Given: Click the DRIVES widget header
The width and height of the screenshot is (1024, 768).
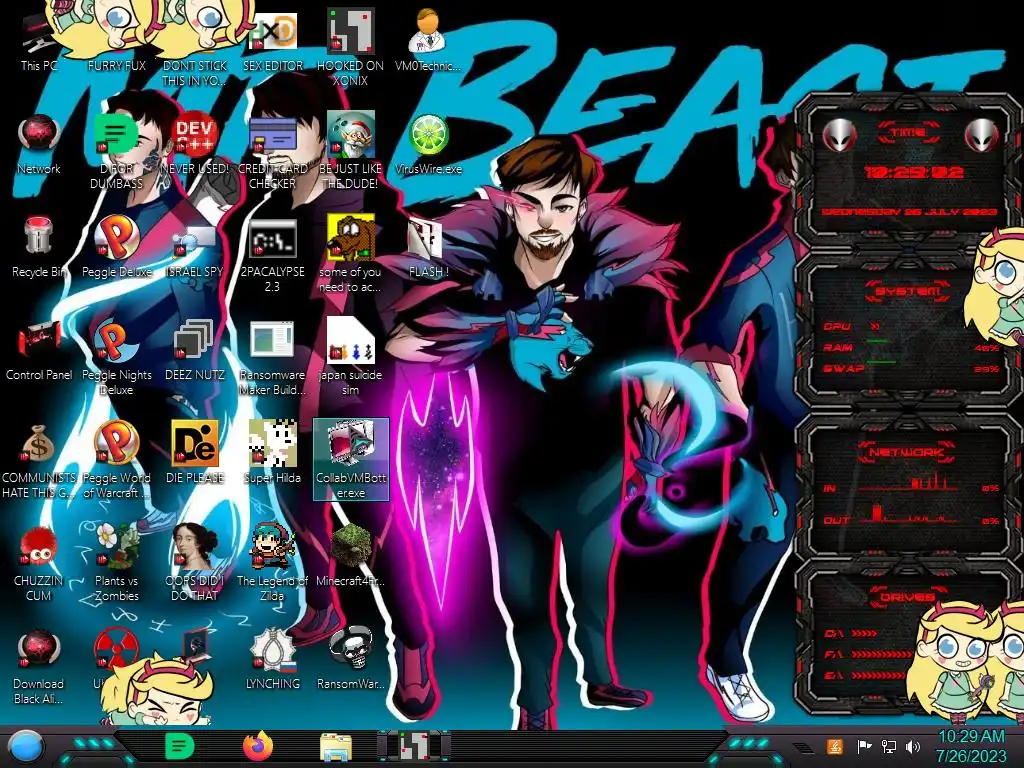Looking at the screenshot, I should [x=908, y=596].
